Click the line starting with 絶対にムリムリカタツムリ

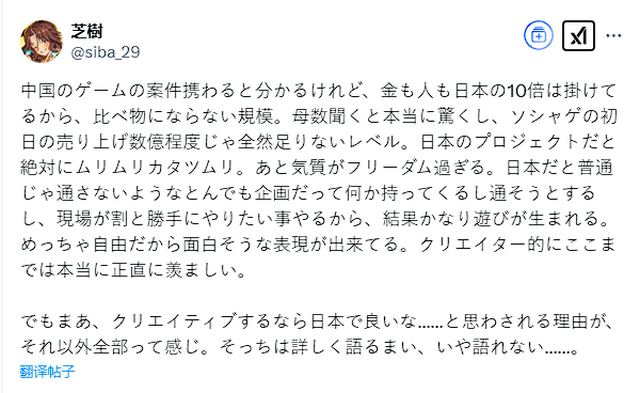(x=317, y=168)
